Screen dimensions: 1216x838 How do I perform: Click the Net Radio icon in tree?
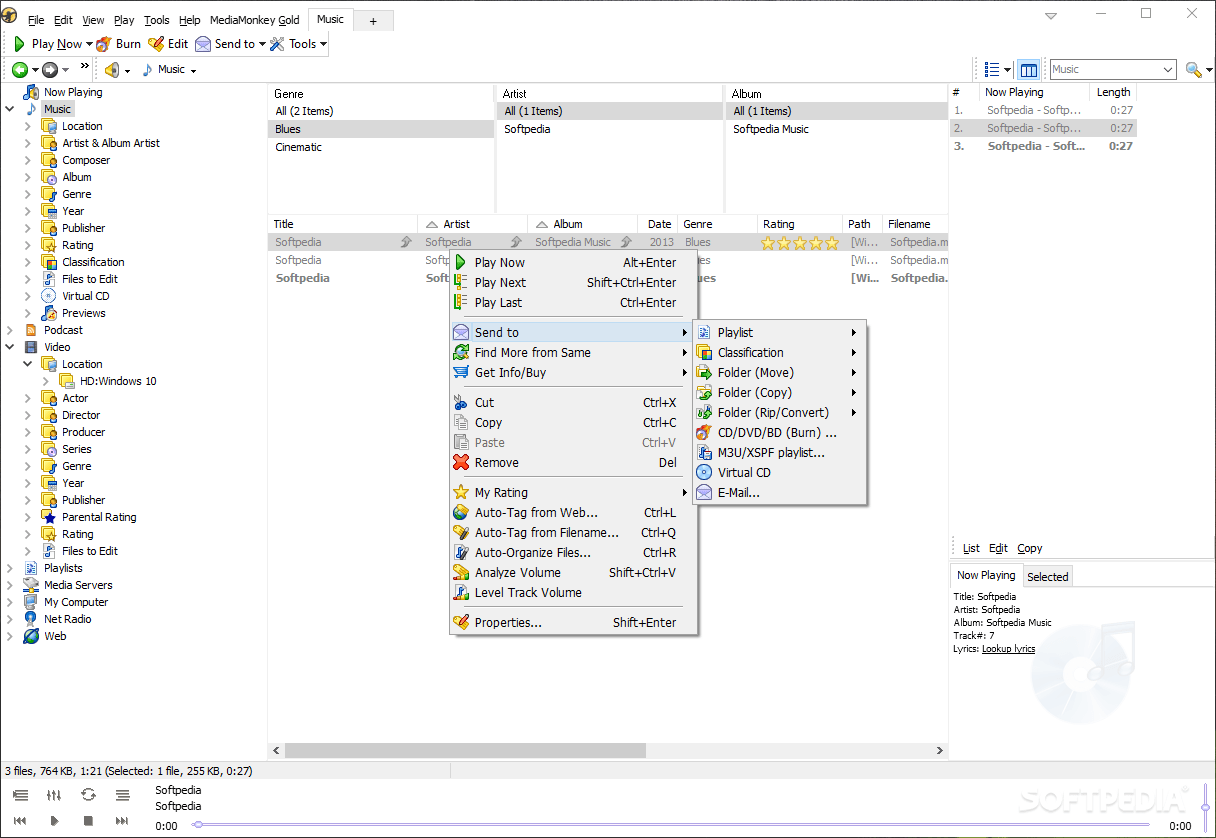click(31, 619)
